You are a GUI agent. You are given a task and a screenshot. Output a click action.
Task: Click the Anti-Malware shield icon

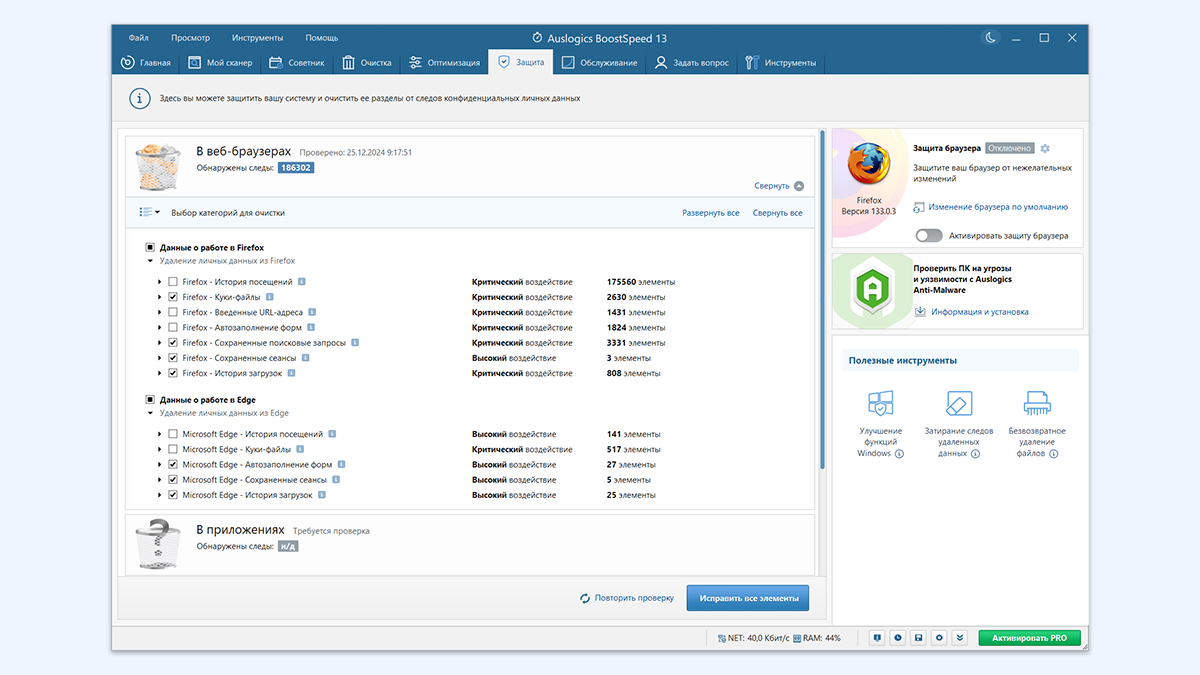(871, 291)
